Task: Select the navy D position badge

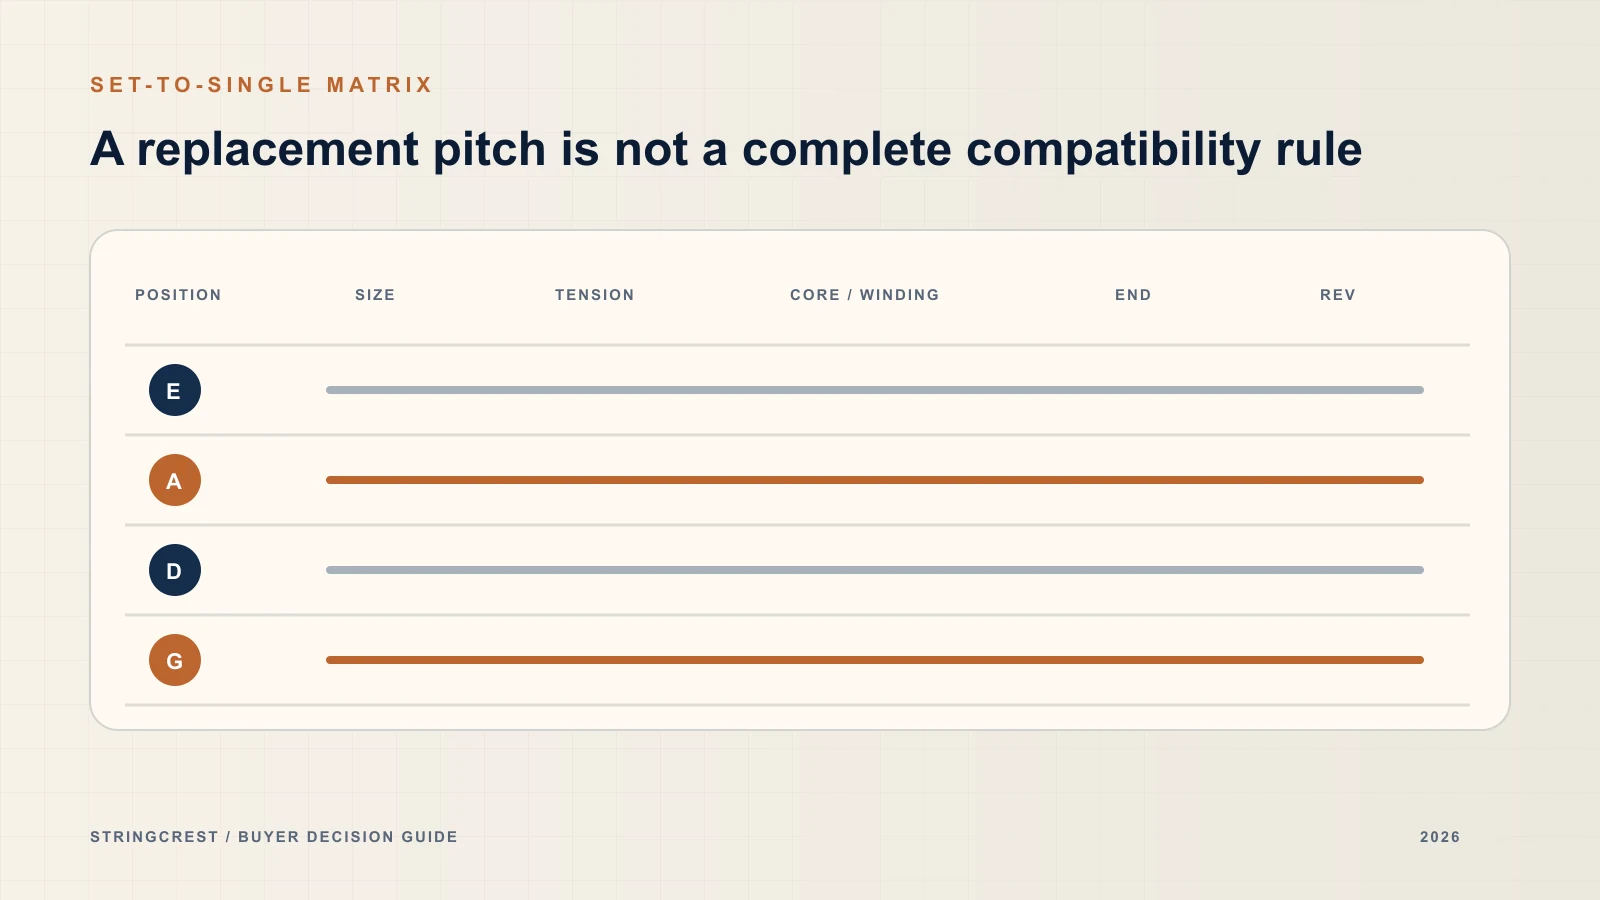Action: point(175,570)
